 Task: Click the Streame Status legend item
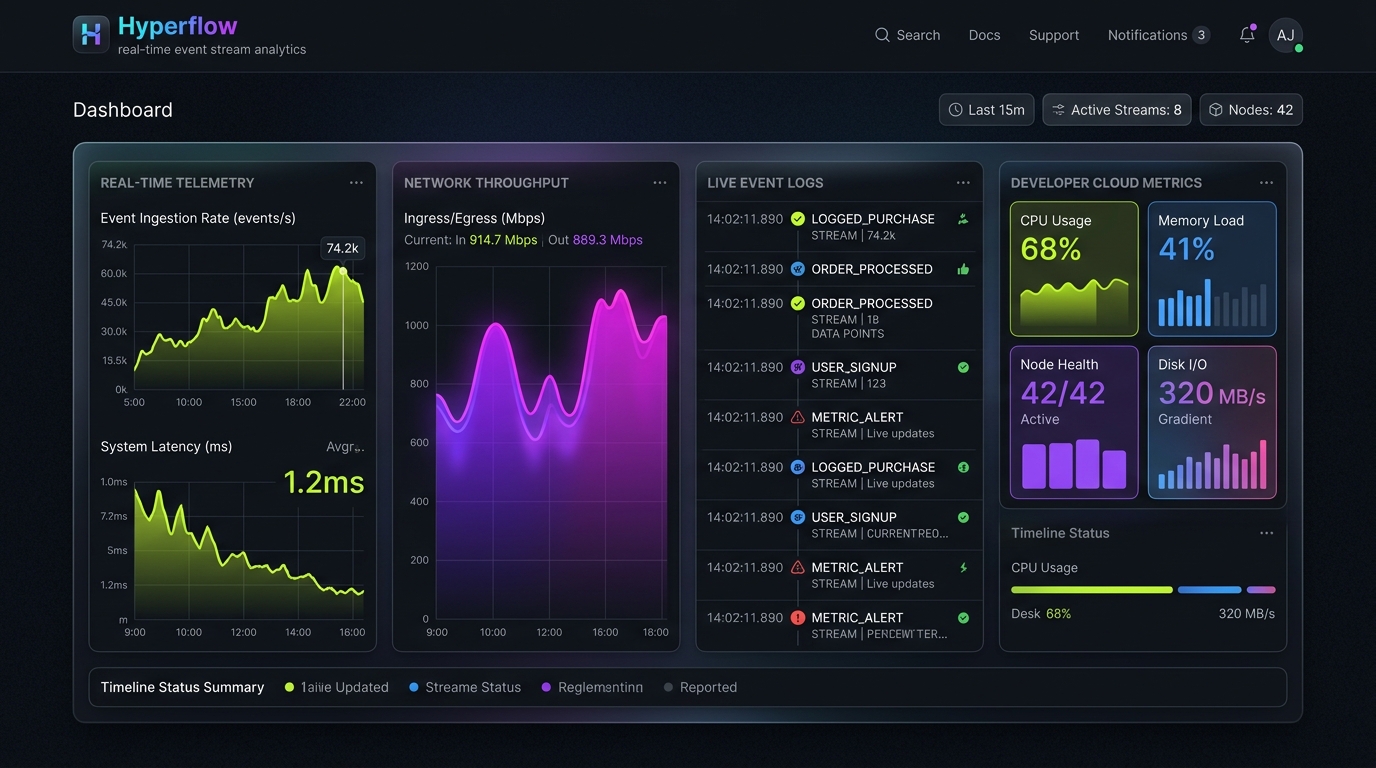[x=465, y=687]
